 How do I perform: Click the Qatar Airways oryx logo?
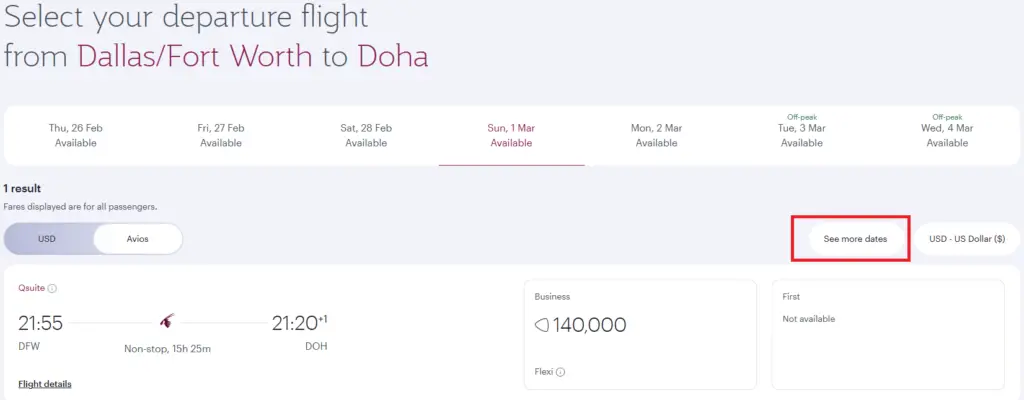point(168,322)
